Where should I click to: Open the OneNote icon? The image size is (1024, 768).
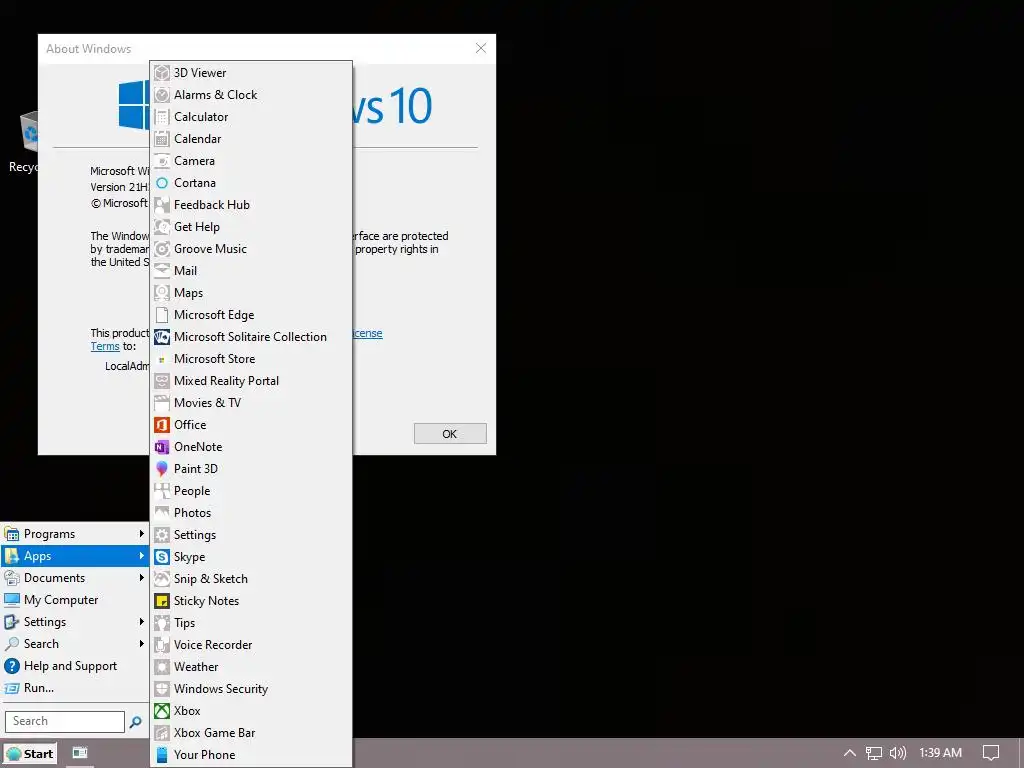tap(162, 447)
